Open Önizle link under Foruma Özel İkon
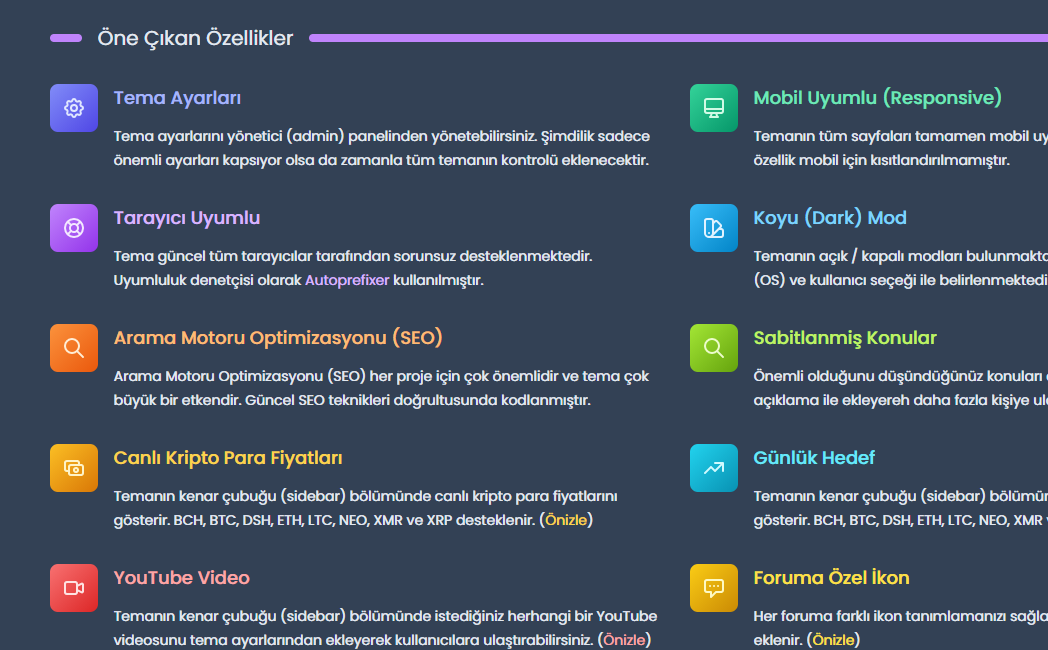 point(833,640)
